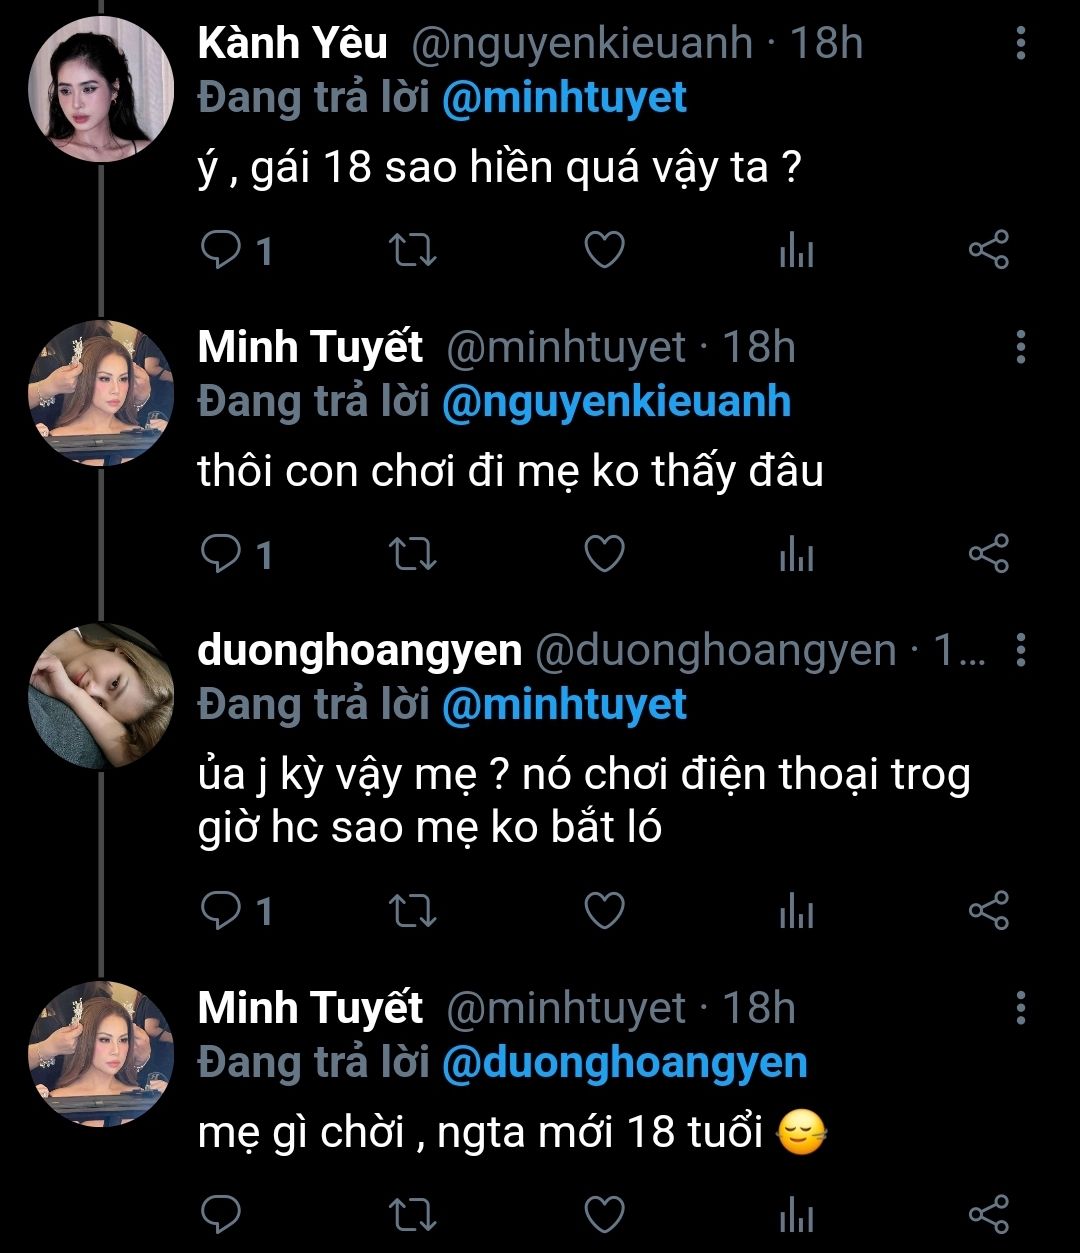Open the @duonghoangyen mention link
The width and height of the screenshot is (1080, 1253).
point(624,1062)
